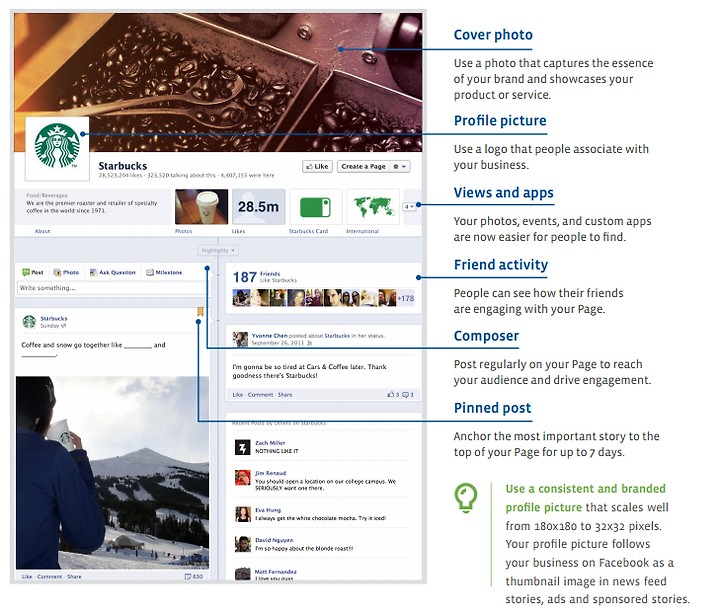The width and height of the screenshot is (720, 615).
Task: Choose the Milestone icon in composer
Action: (150, 272)
